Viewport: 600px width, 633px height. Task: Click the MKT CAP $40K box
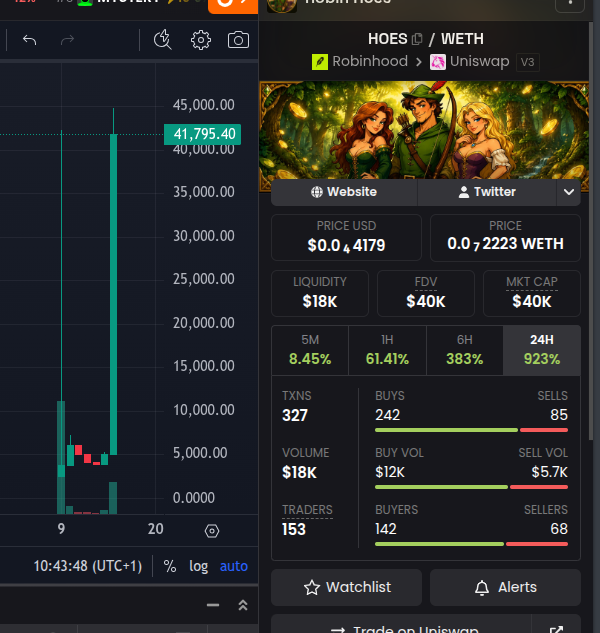pyautogui.click(x=532, y=293)
